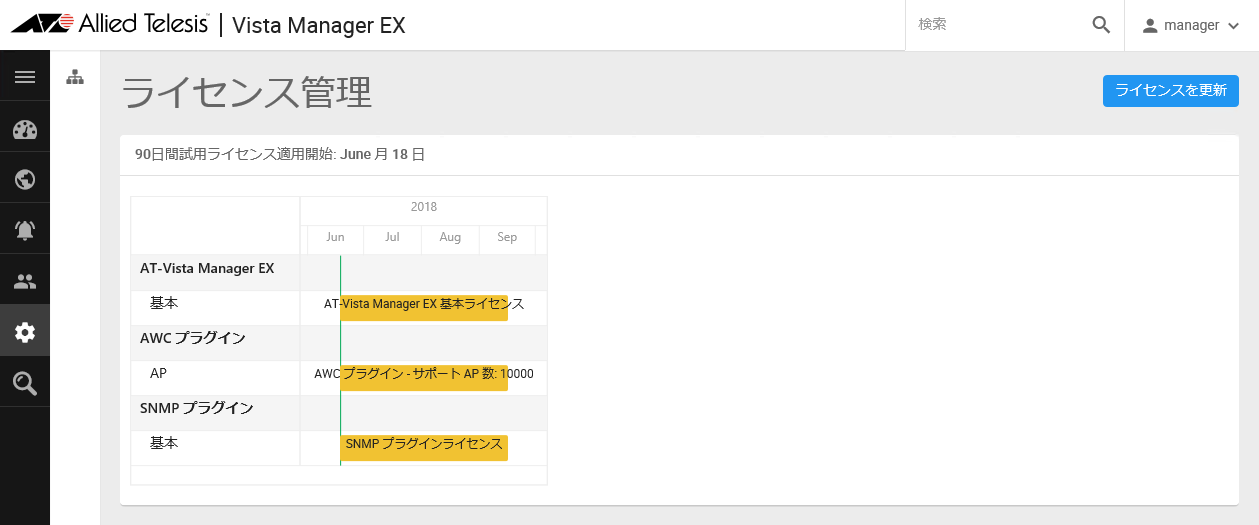
Task: Expand the manager account dropdown
Action: pyautogui.click(x=1191, y=25)
